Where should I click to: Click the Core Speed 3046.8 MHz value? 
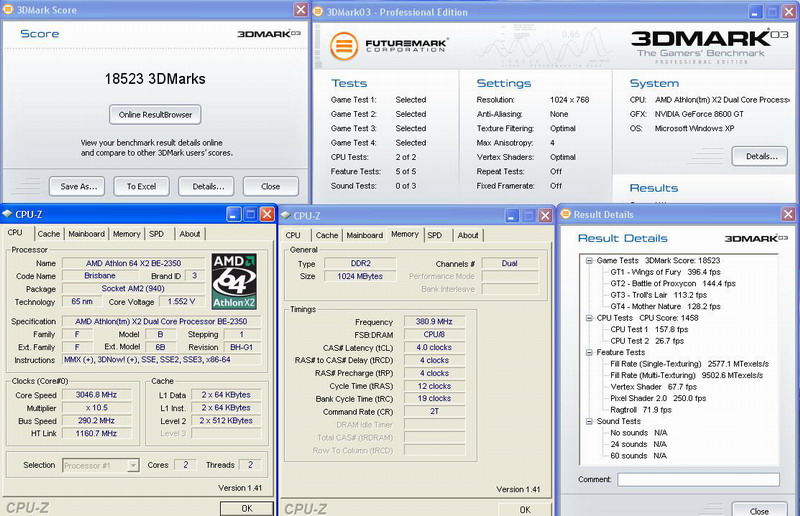[x=96, y=395]
